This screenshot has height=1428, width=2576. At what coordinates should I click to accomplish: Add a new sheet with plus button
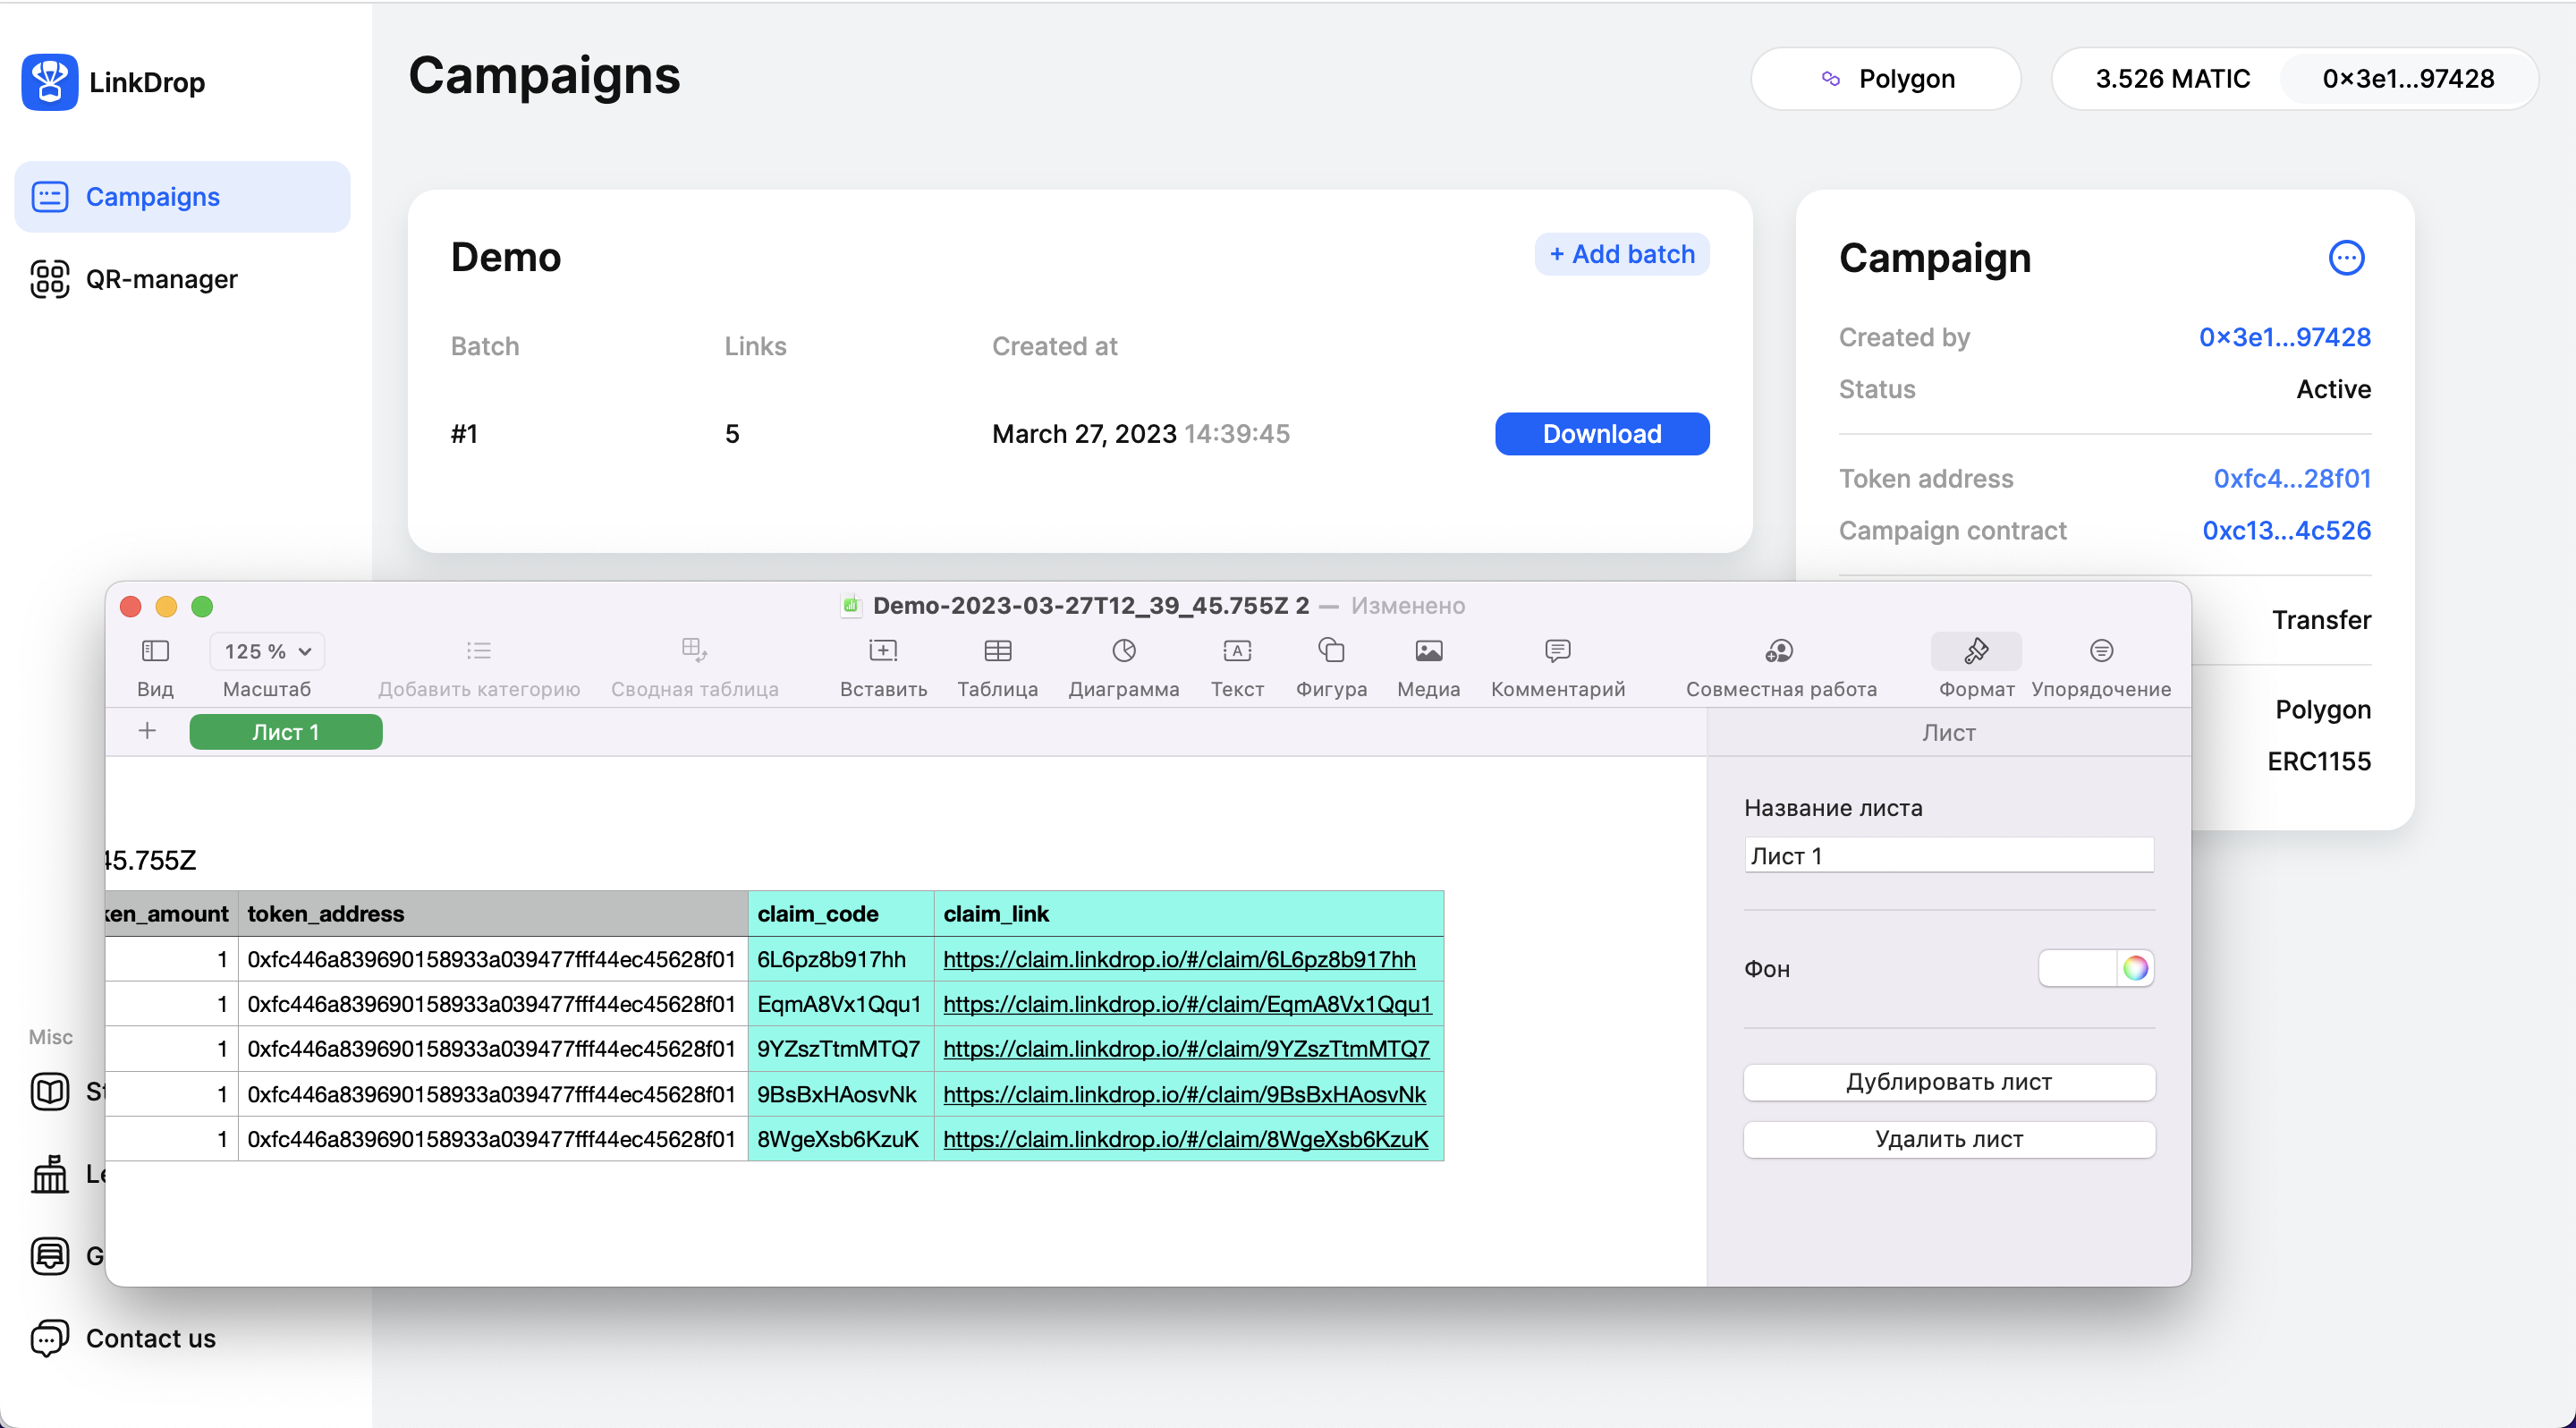click(147, 731)
